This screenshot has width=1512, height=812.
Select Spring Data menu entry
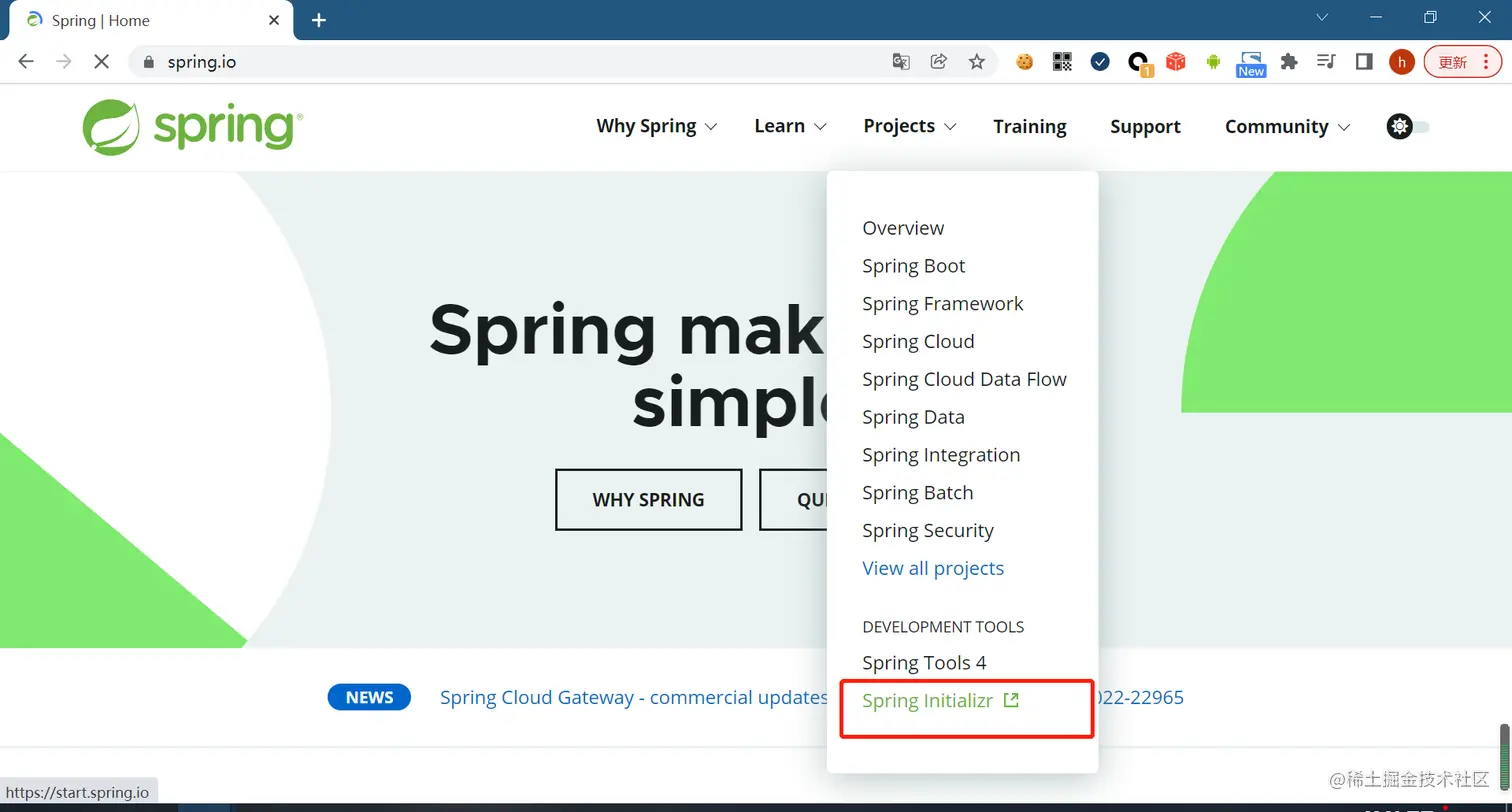point(913,417)
